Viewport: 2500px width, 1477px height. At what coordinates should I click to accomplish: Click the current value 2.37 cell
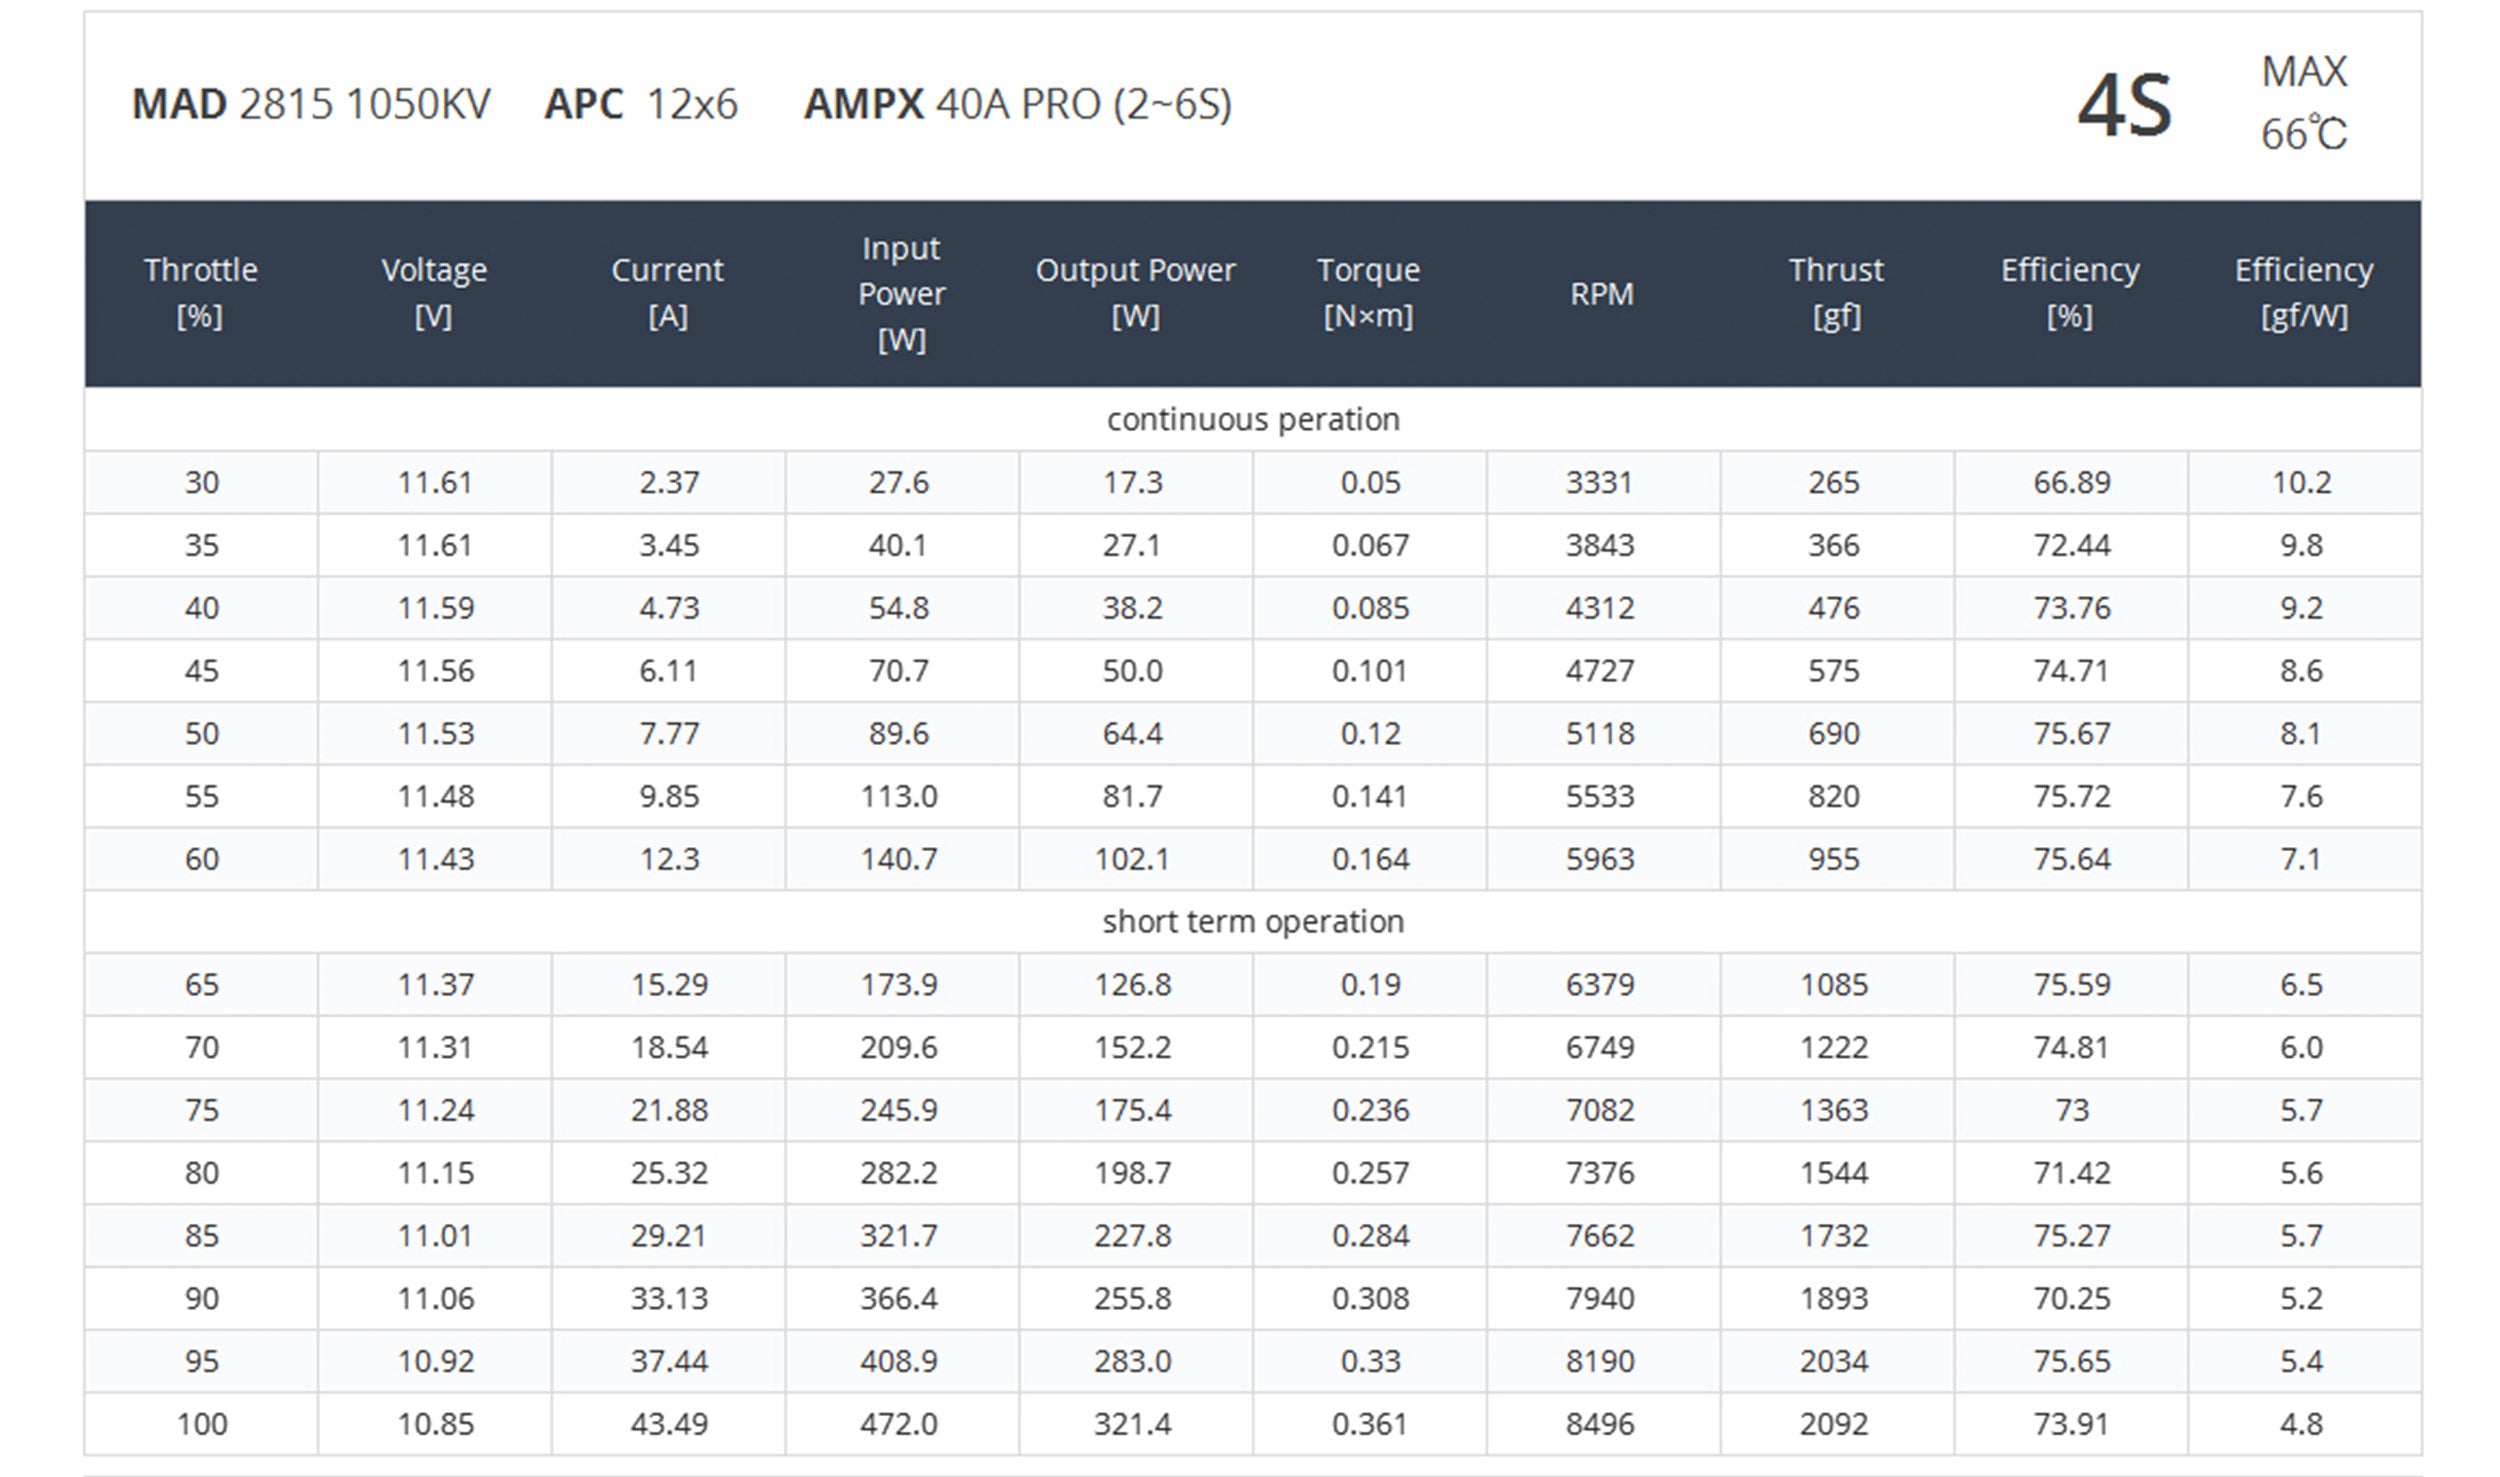[669, 482]
